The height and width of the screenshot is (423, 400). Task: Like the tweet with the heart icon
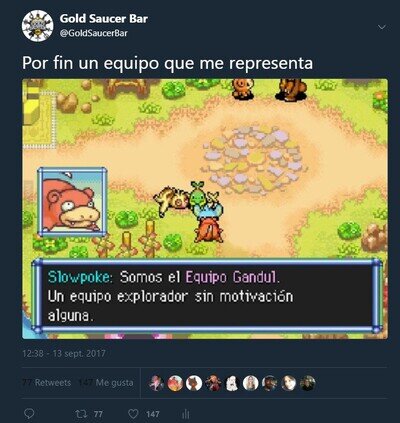[133, 414]
